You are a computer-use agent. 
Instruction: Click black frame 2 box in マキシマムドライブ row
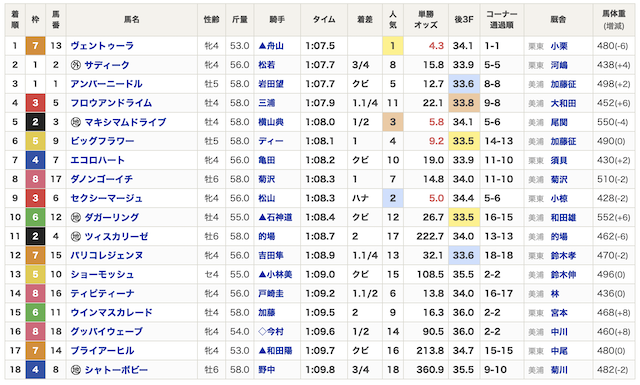coord(36,122)
